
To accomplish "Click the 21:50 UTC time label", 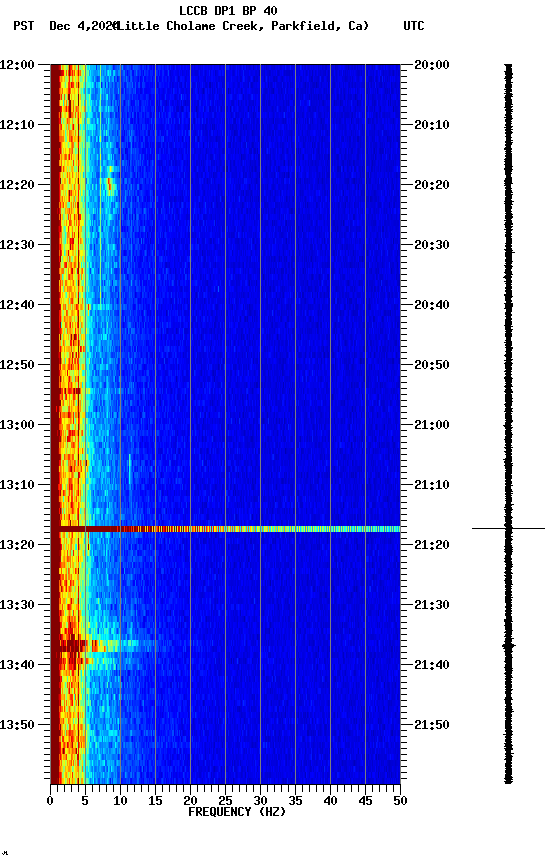I will point(432,725).
